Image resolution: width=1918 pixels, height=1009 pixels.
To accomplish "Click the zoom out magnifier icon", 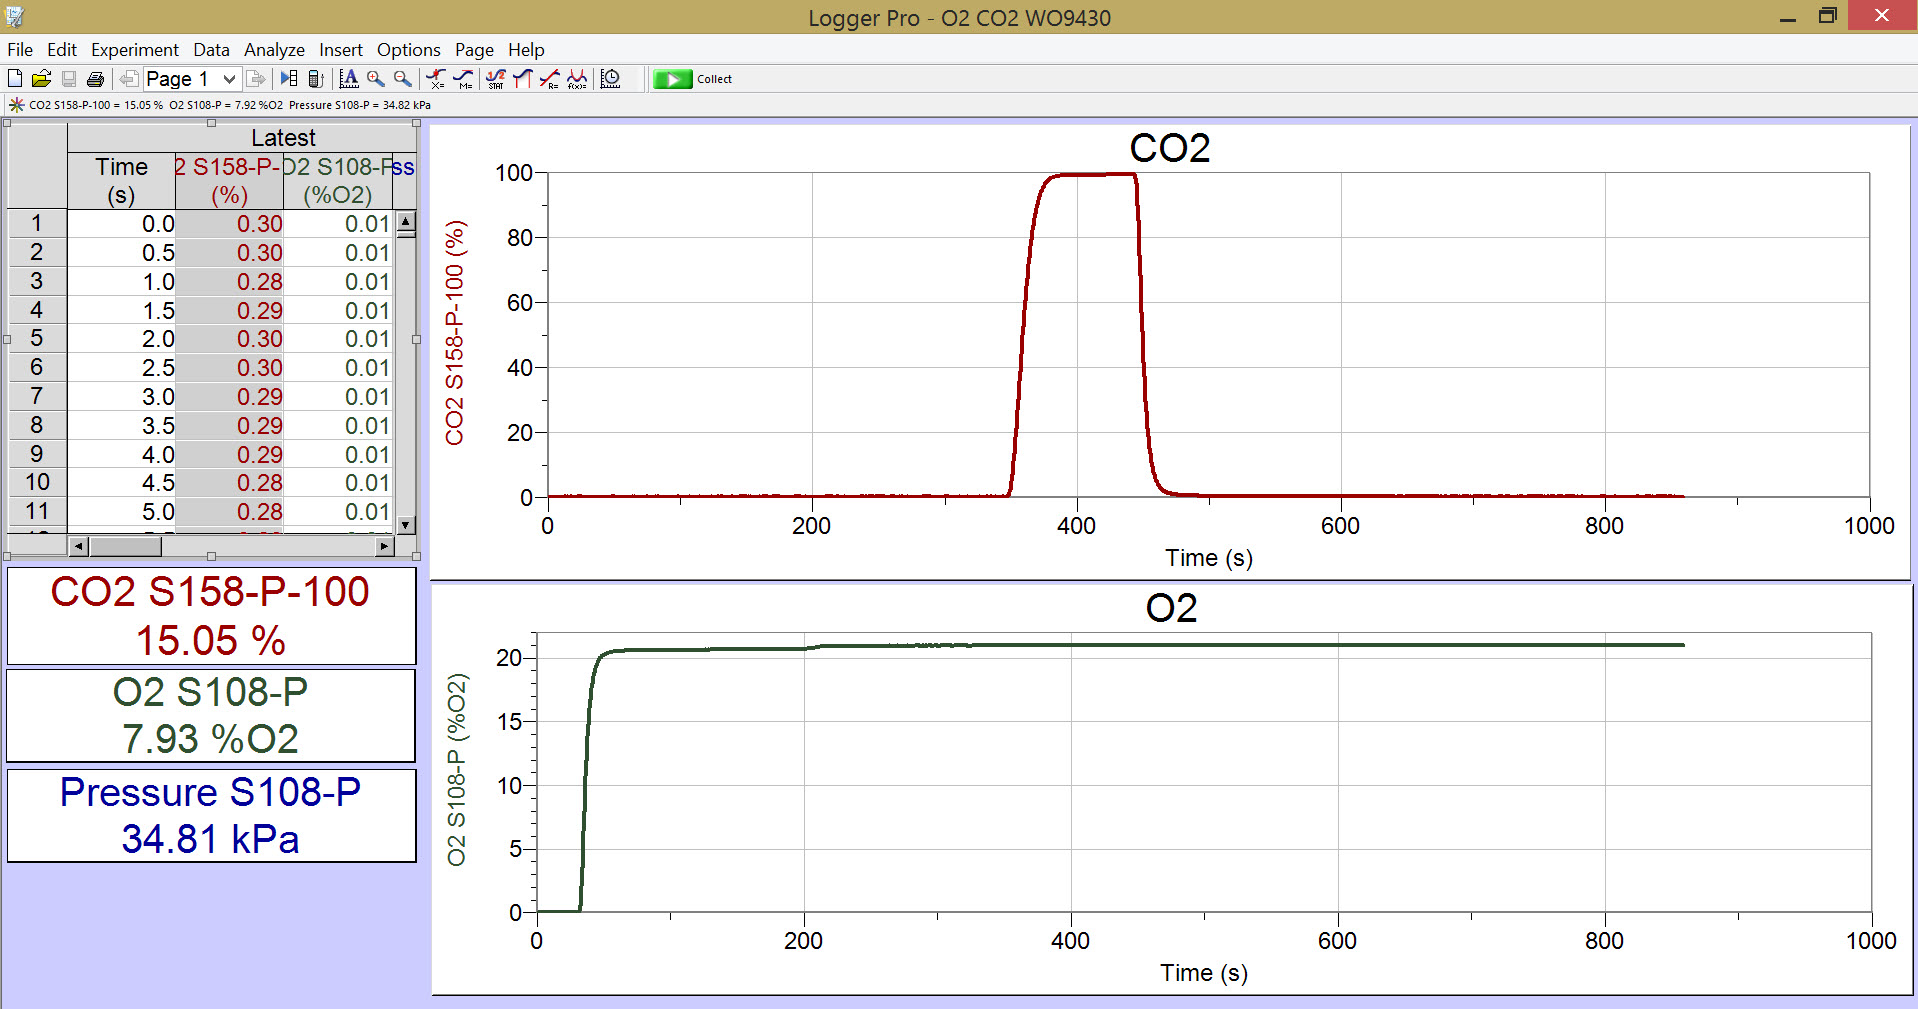I will [401, 78].
